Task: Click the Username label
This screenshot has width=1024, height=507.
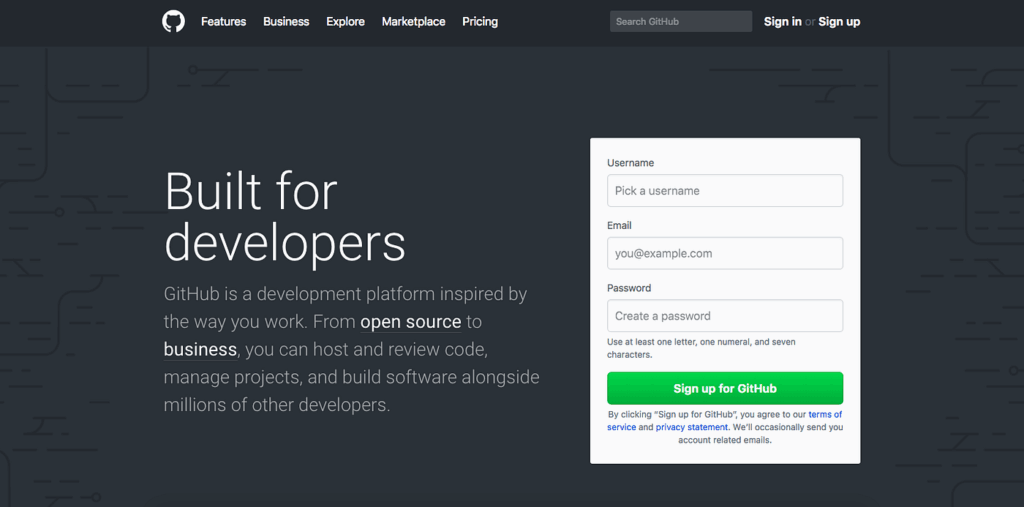Action: [630, 163]
